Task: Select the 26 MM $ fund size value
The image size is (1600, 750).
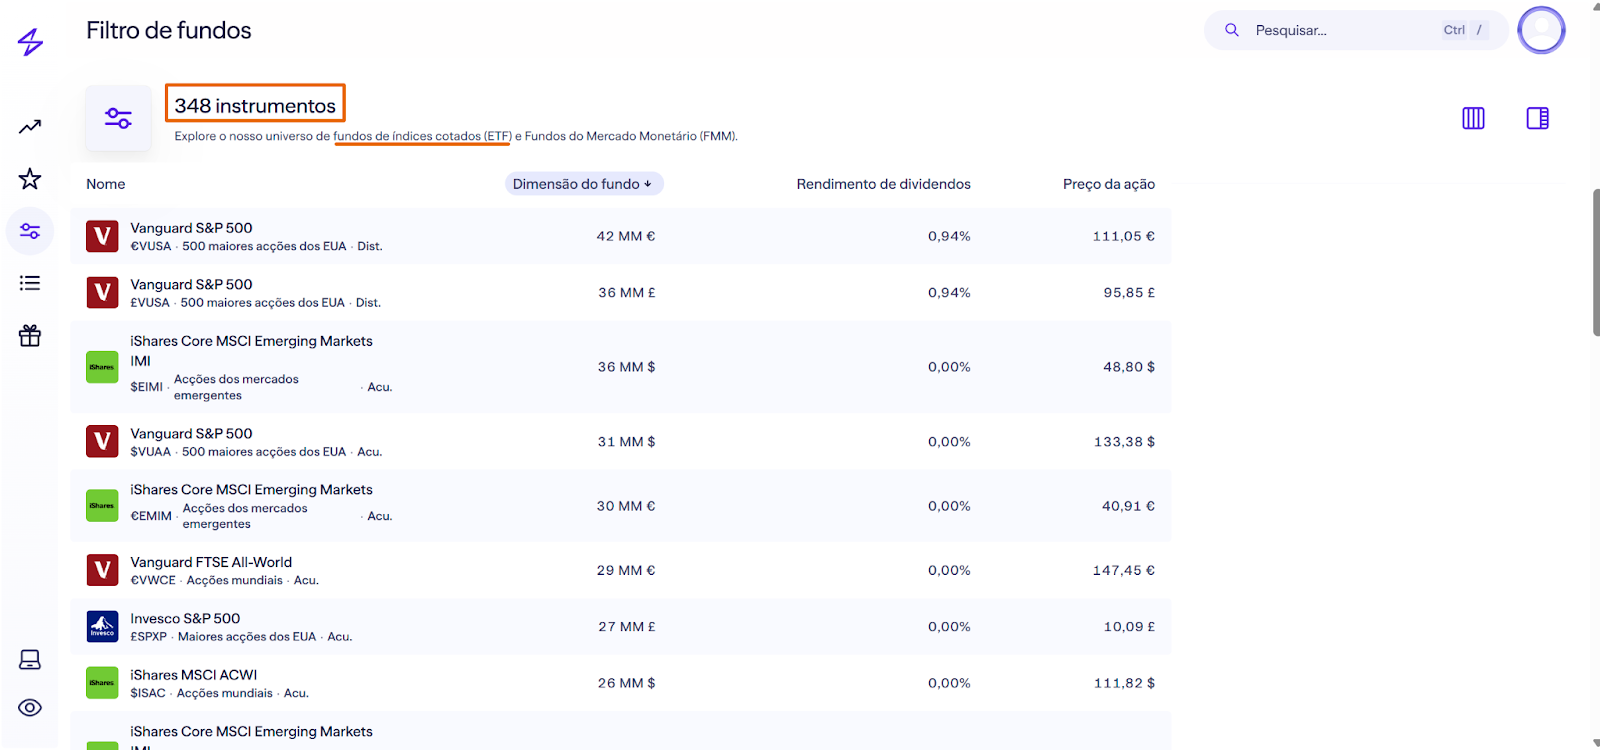Action: click(627, 684)
